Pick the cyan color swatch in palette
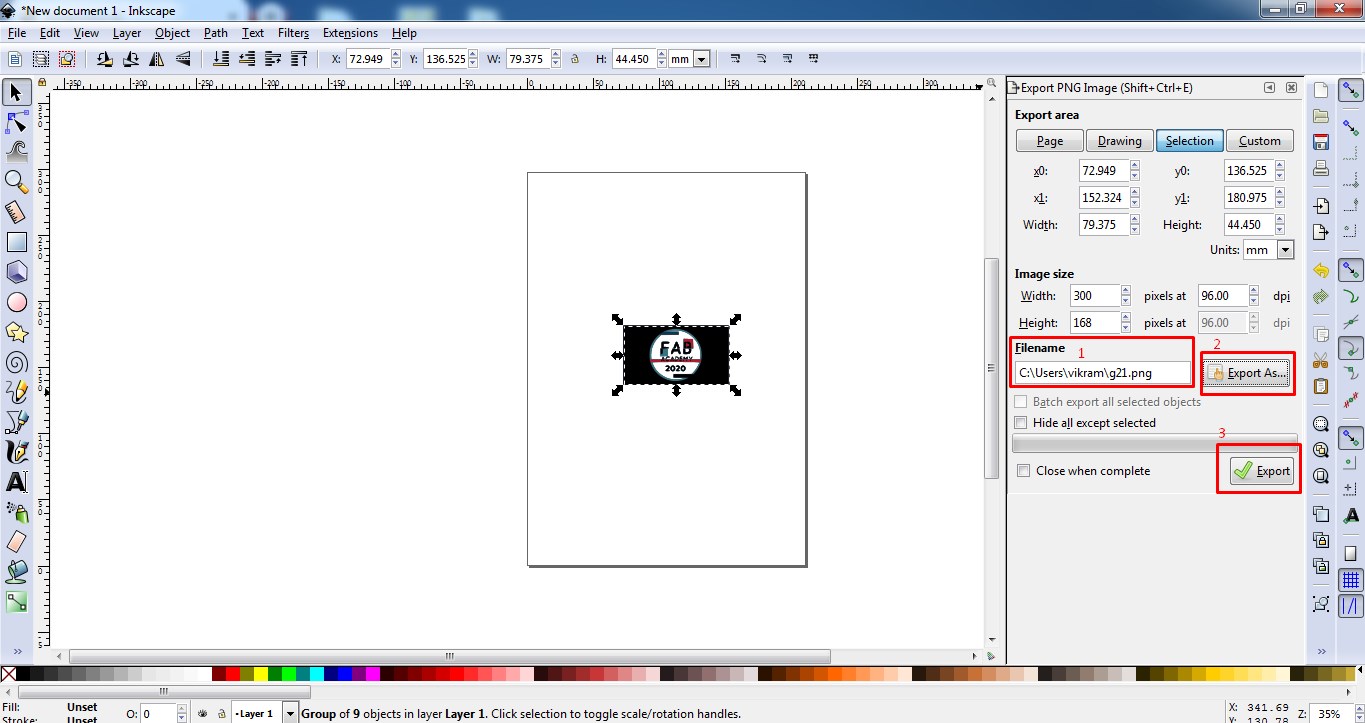 (x=316, y=674)
